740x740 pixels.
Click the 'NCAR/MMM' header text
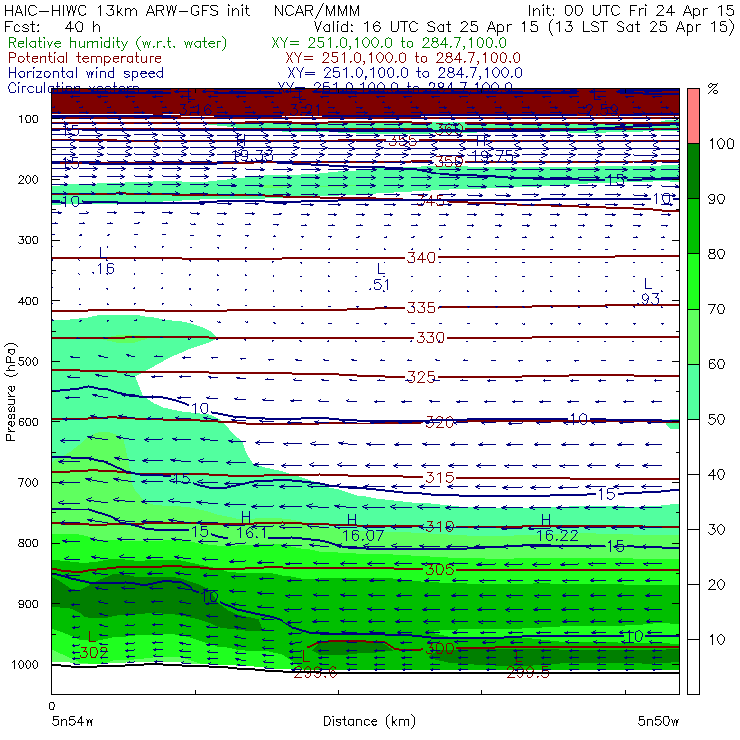coord(317,10)
